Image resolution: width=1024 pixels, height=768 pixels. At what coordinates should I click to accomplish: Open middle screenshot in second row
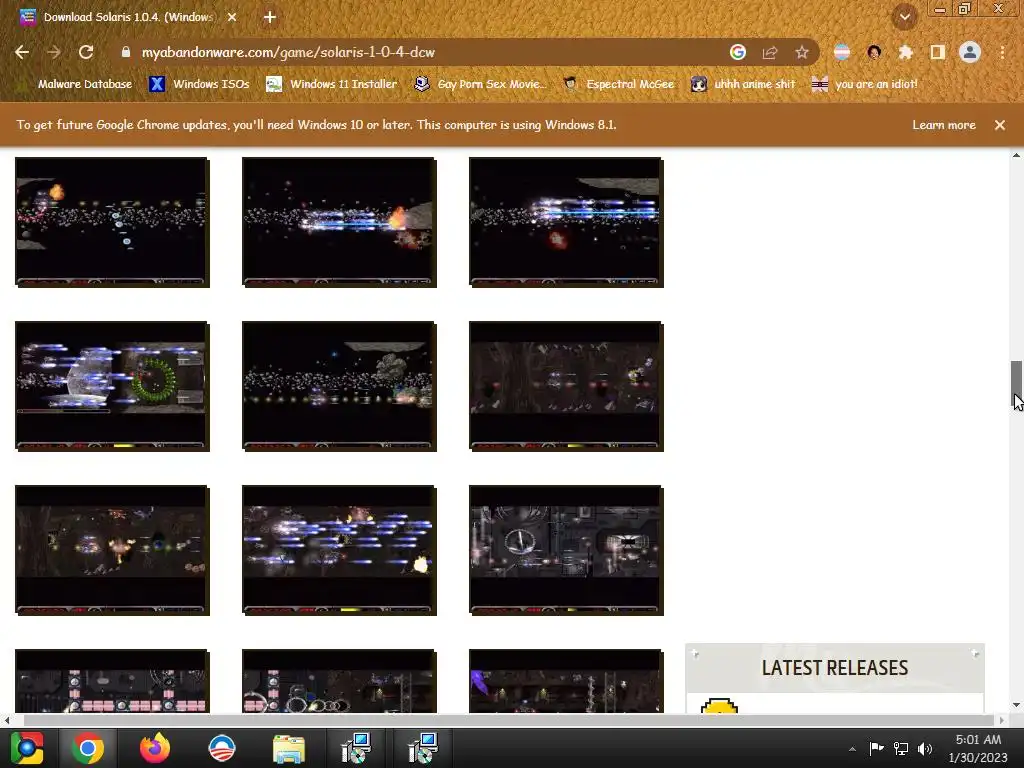[339, 386]
